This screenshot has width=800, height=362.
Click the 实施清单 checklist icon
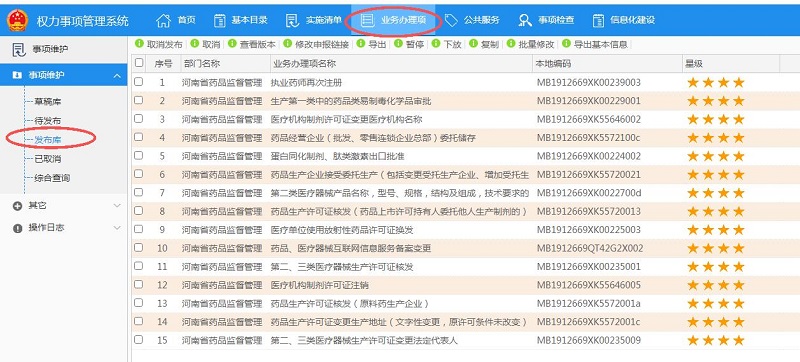[292, 20]
